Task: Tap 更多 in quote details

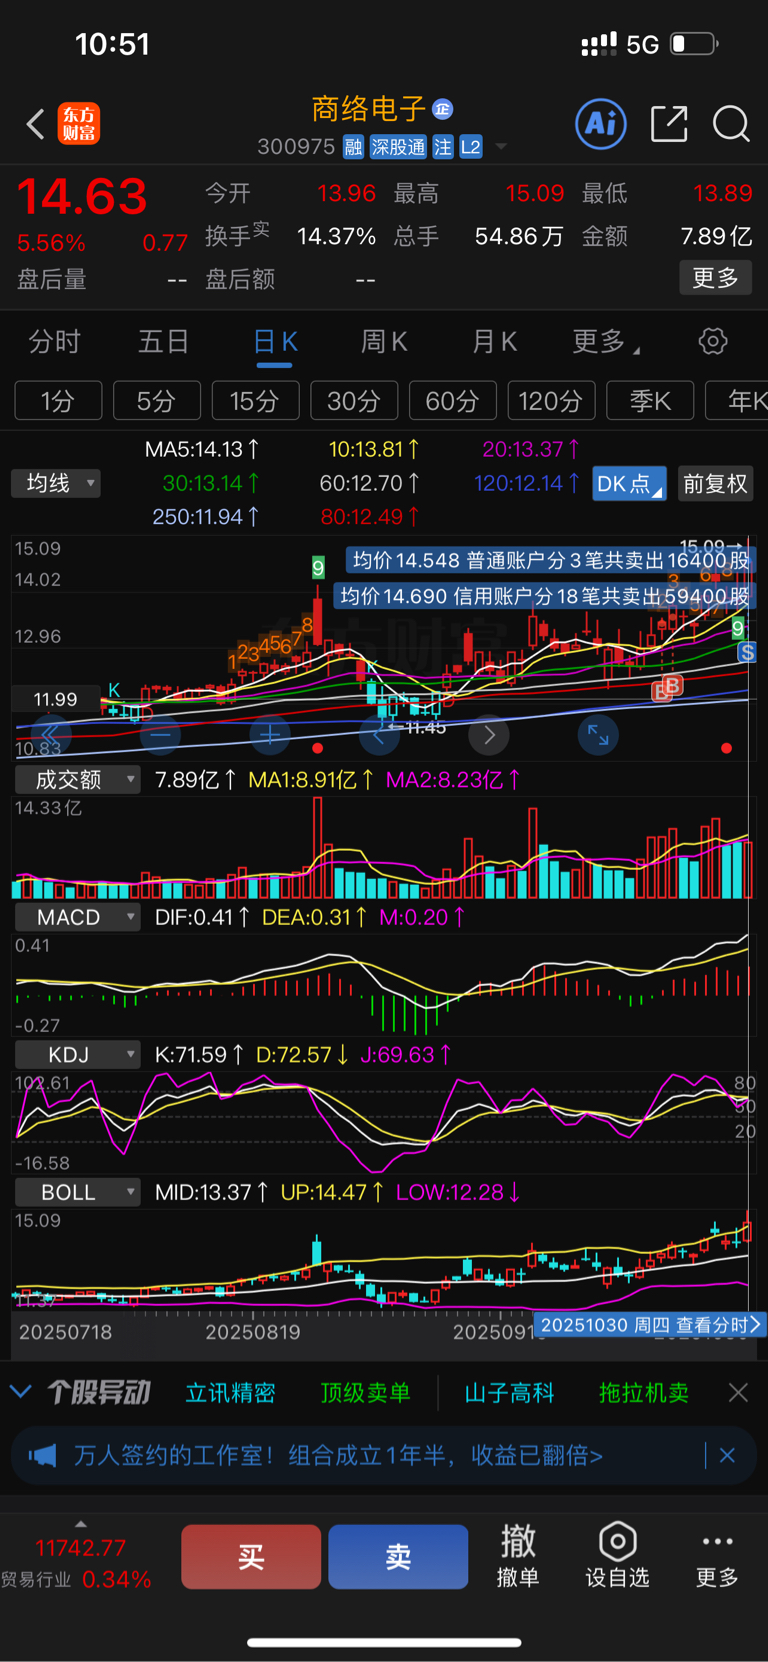Action: [x=715, y=278]
